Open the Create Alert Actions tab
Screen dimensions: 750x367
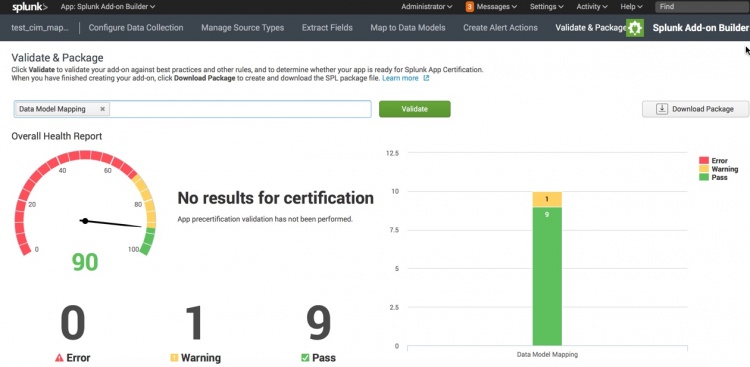[x=500, y=28]
